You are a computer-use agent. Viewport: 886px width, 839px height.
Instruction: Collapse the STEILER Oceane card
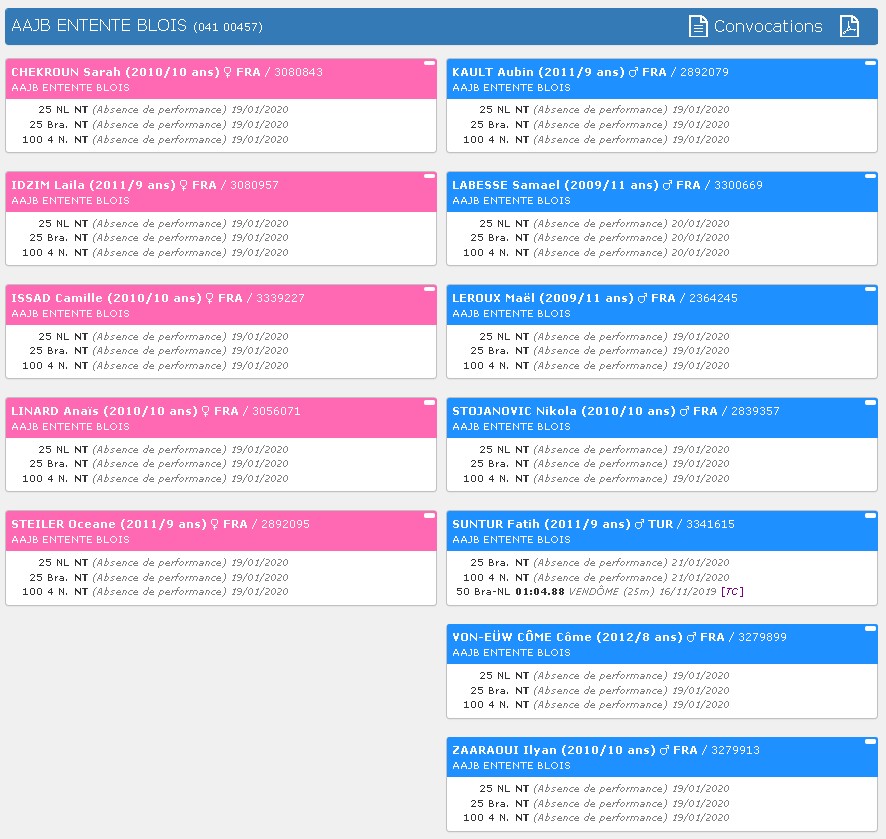pos(429,515)
